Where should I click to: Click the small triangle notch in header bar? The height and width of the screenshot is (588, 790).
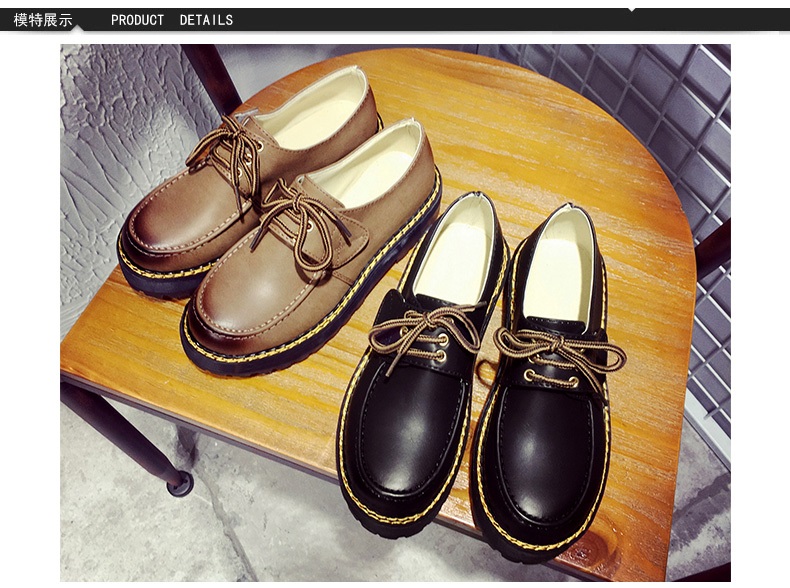click(630, 10)
